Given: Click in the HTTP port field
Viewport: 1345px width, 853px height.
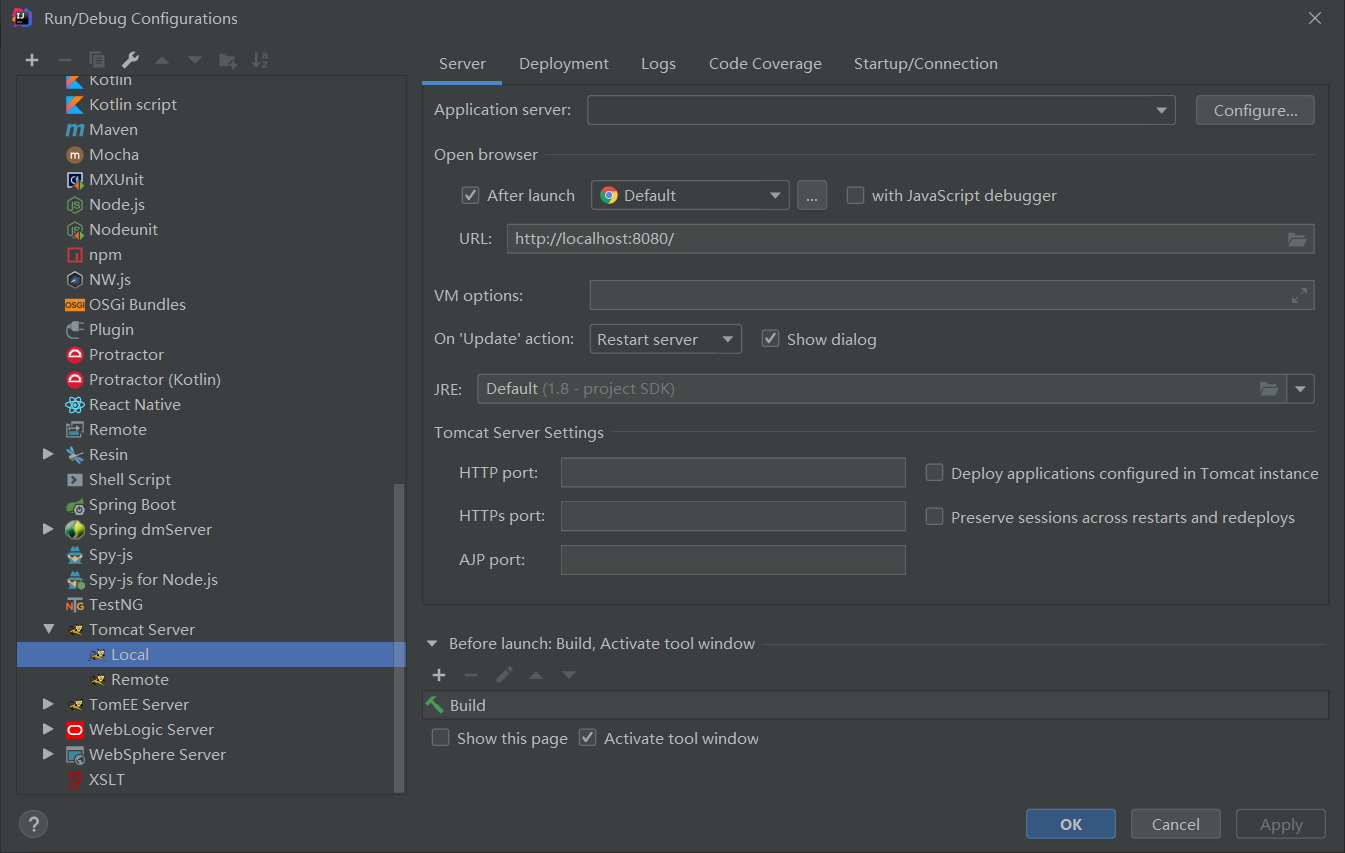Looking at the screenshot, I should (x=733, y=472).
